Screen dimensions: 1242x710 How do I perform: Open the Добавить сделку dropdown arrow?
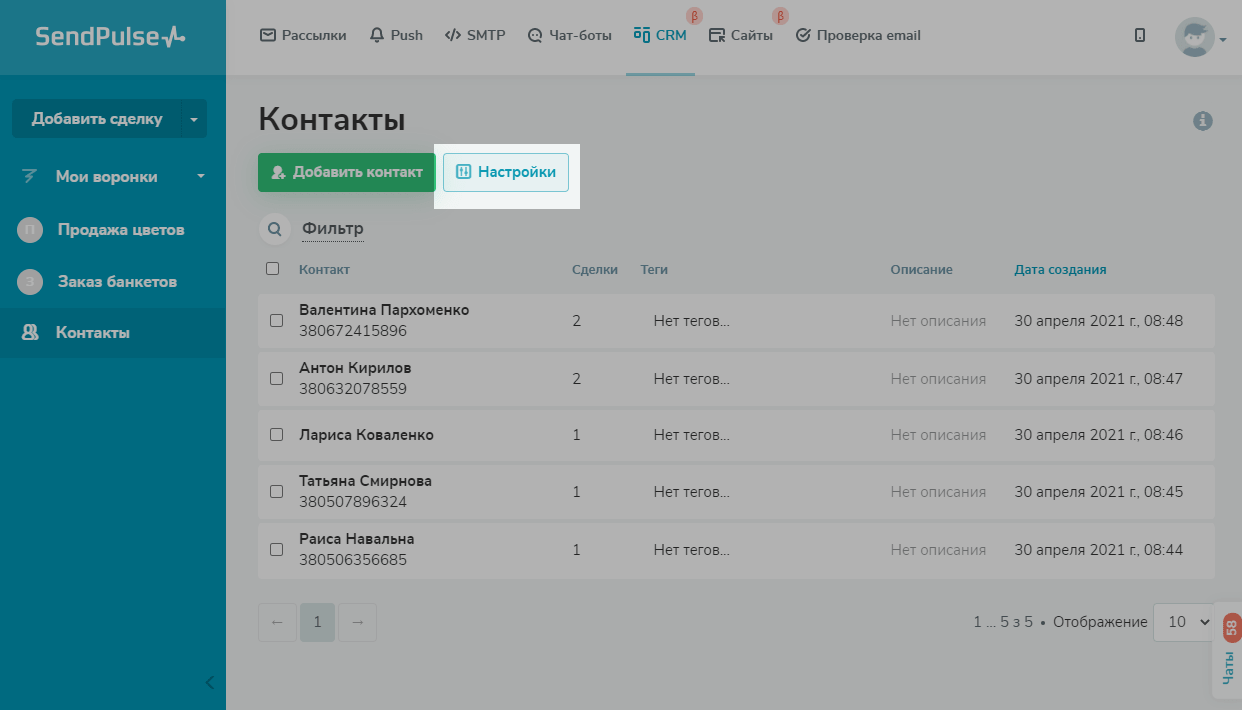[x=193, y=119]
